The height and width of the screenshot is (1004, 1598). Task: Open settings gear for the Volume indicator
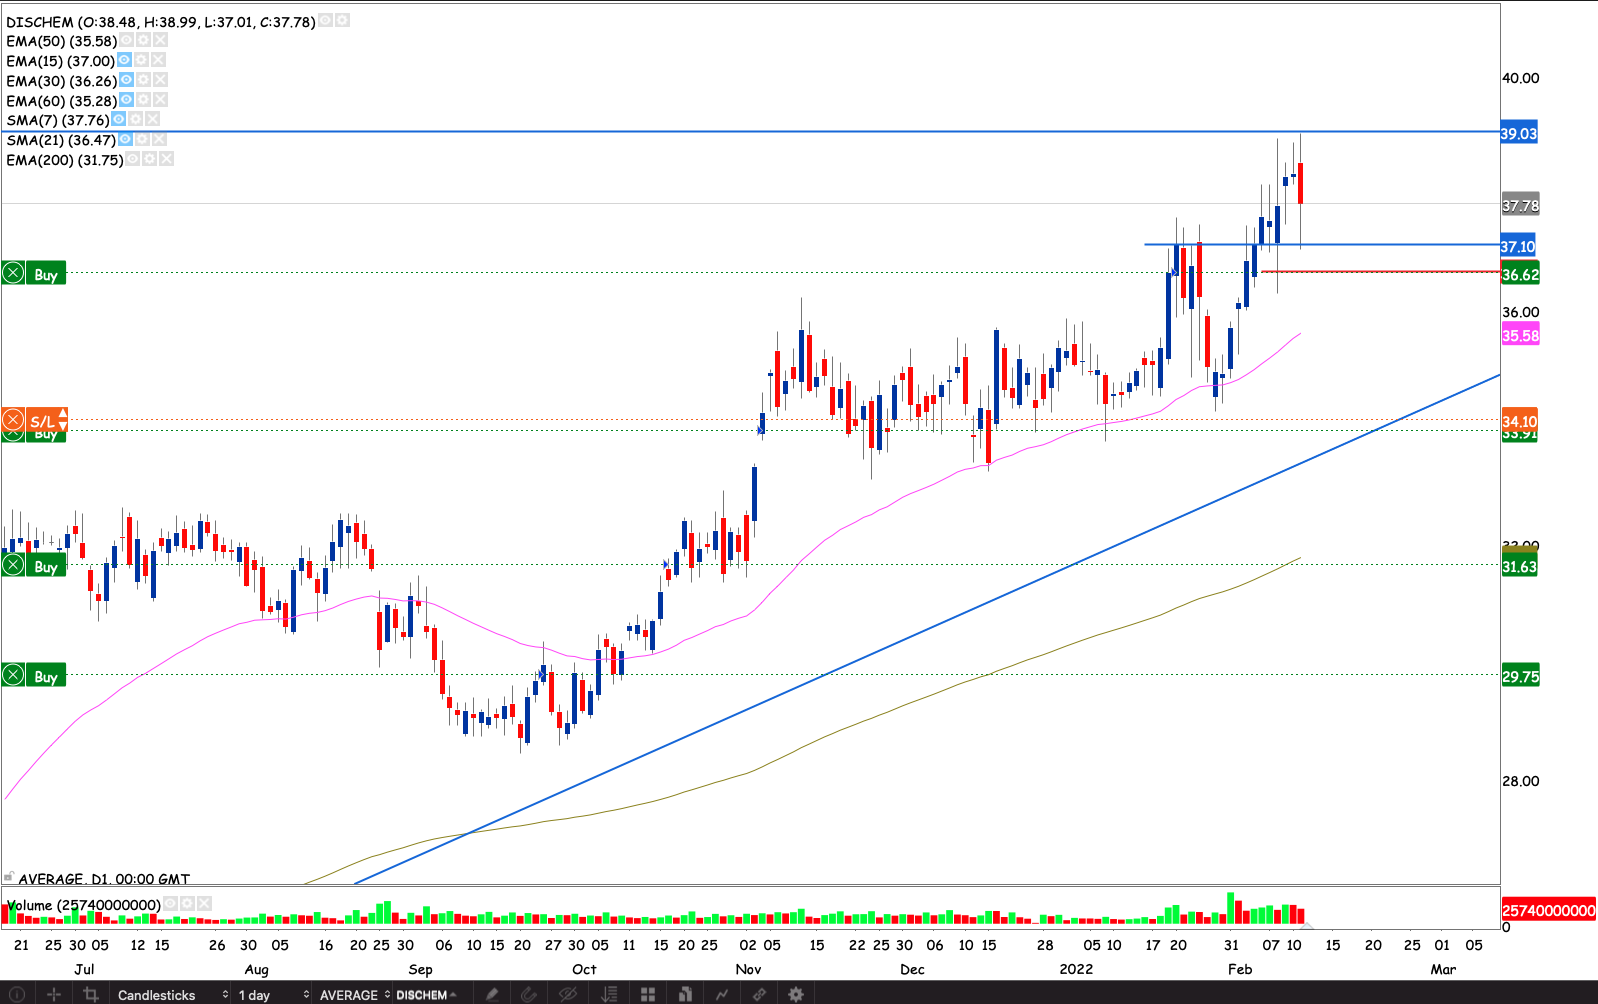click(x=187, y=904)
